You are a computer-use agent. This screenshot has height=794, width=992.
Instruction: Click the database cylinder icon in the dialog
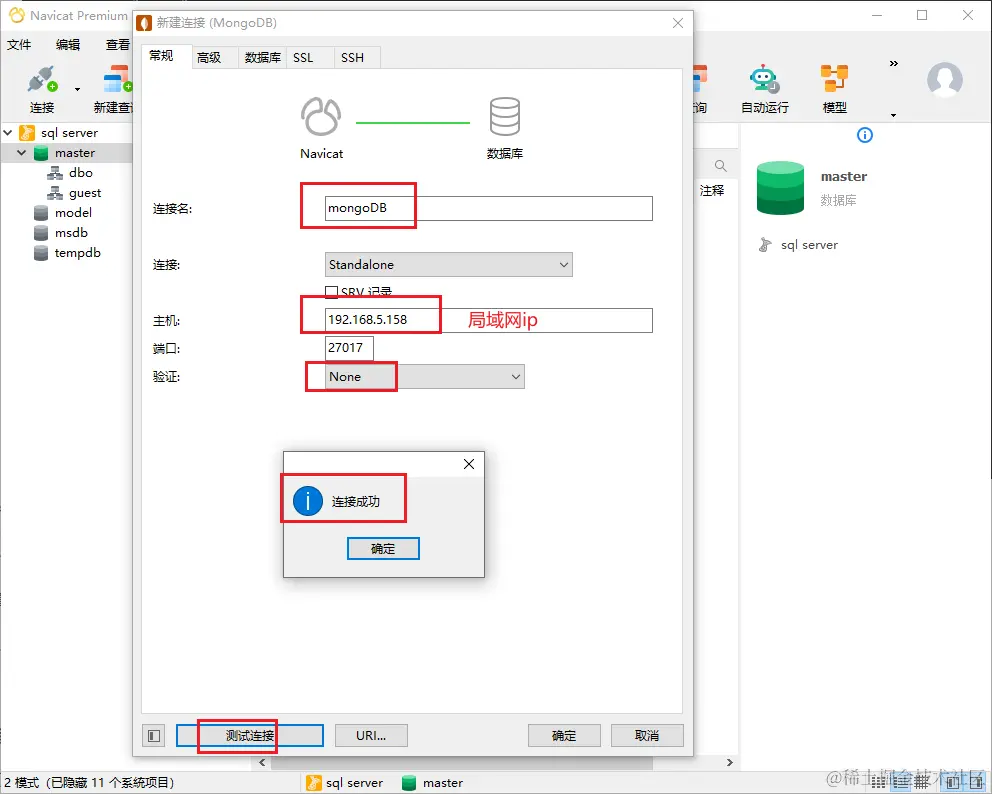tap(505, 116)
